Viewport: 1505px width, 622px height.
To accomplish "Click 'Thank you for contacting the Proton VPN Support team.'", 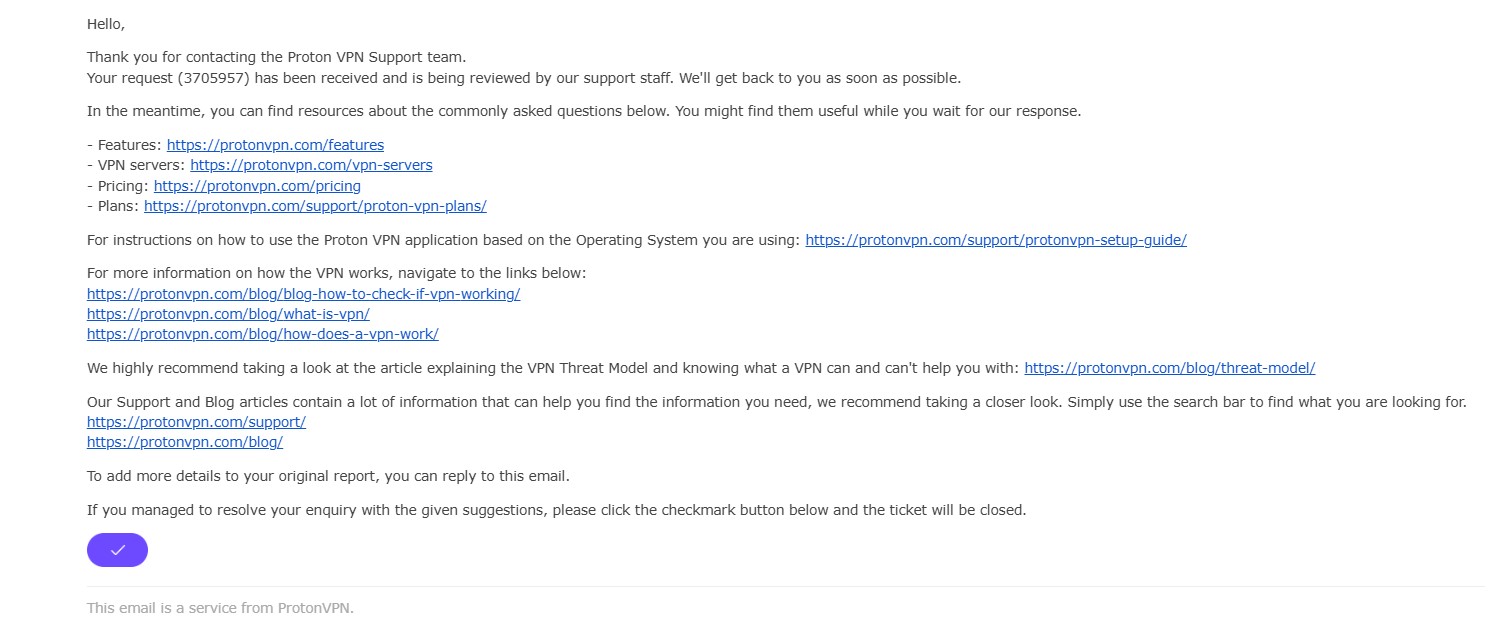I will [x=277, y=58].
